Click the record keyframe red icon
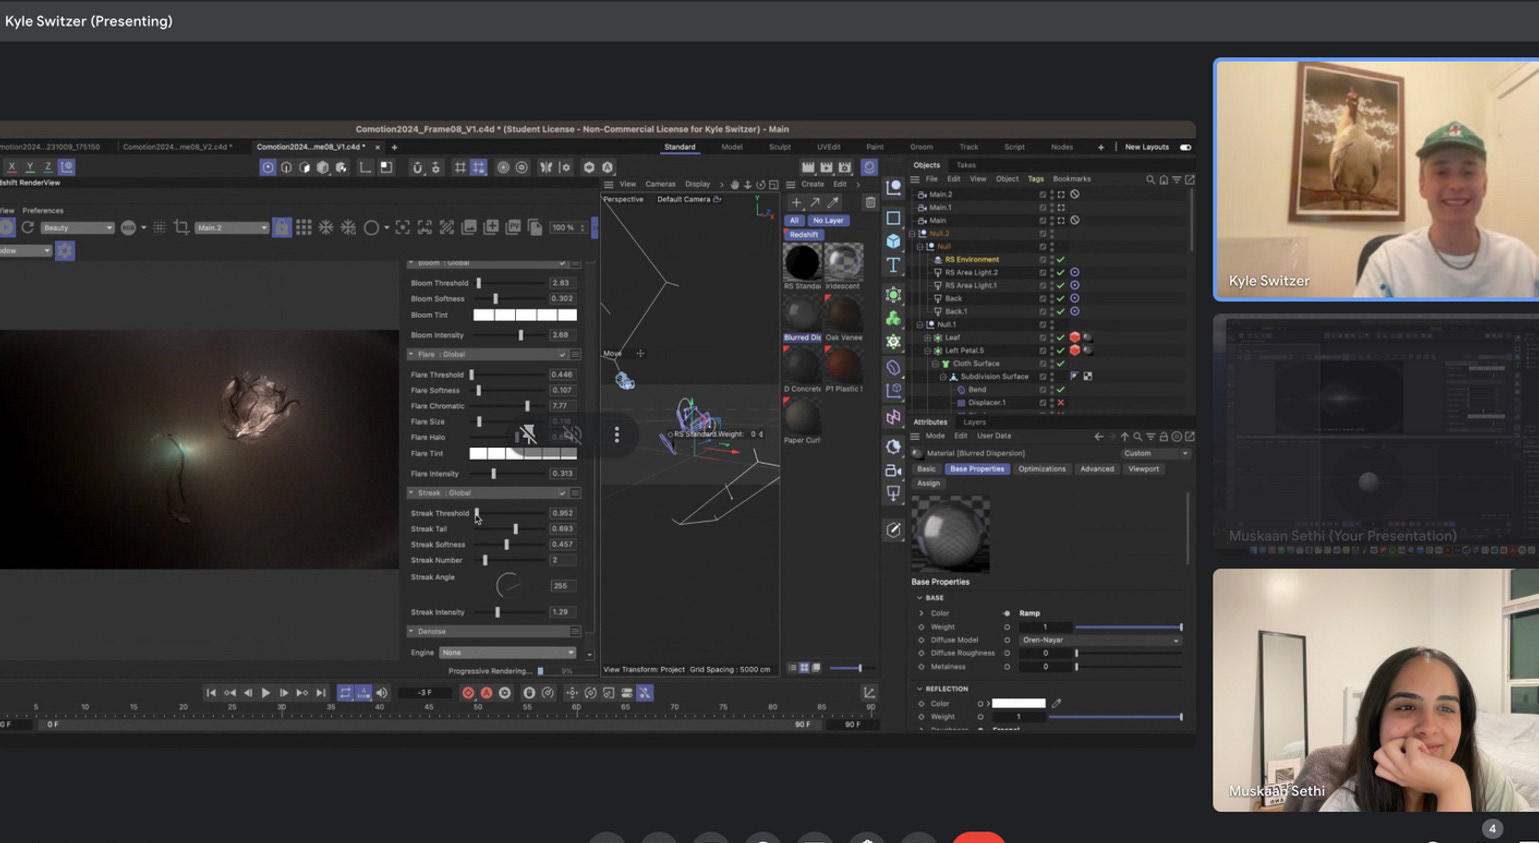The height and width of the screenshot is (843, 1539). 468,692
